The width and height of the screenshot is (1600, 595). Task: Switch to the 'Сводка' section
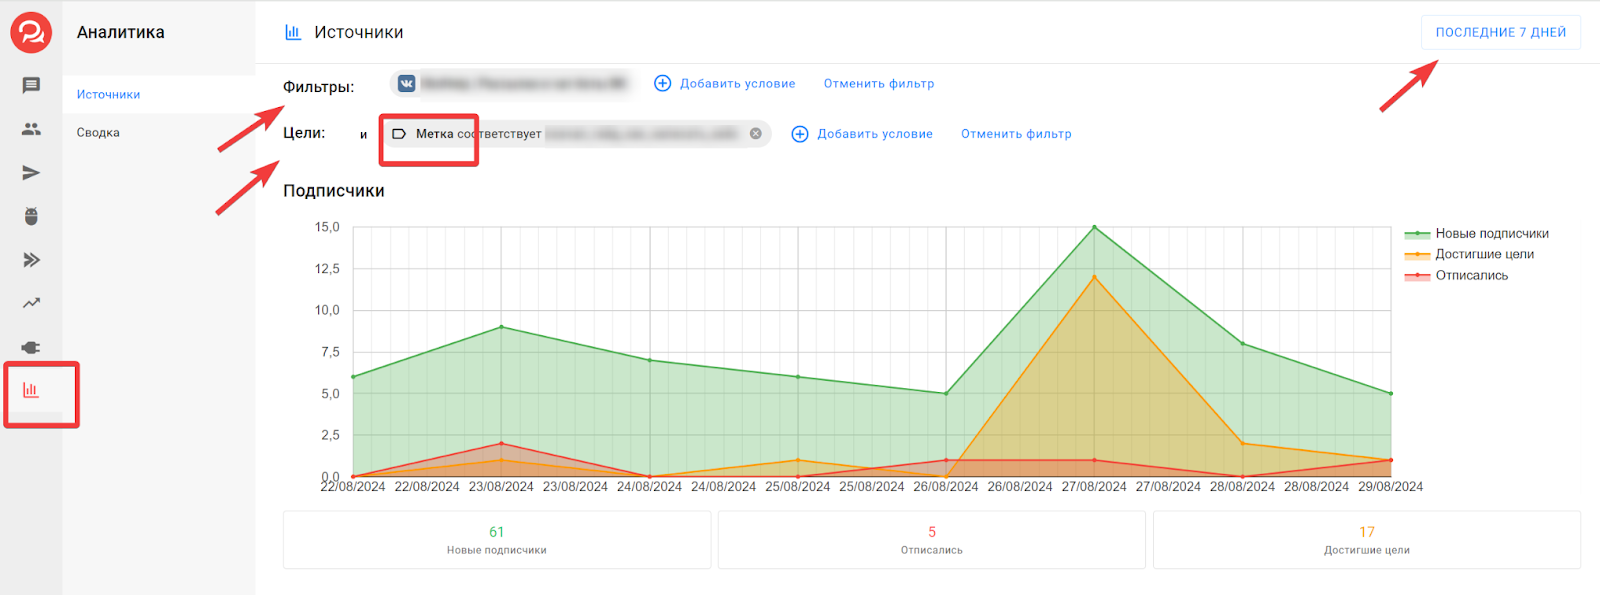click(x=98, y=133)
